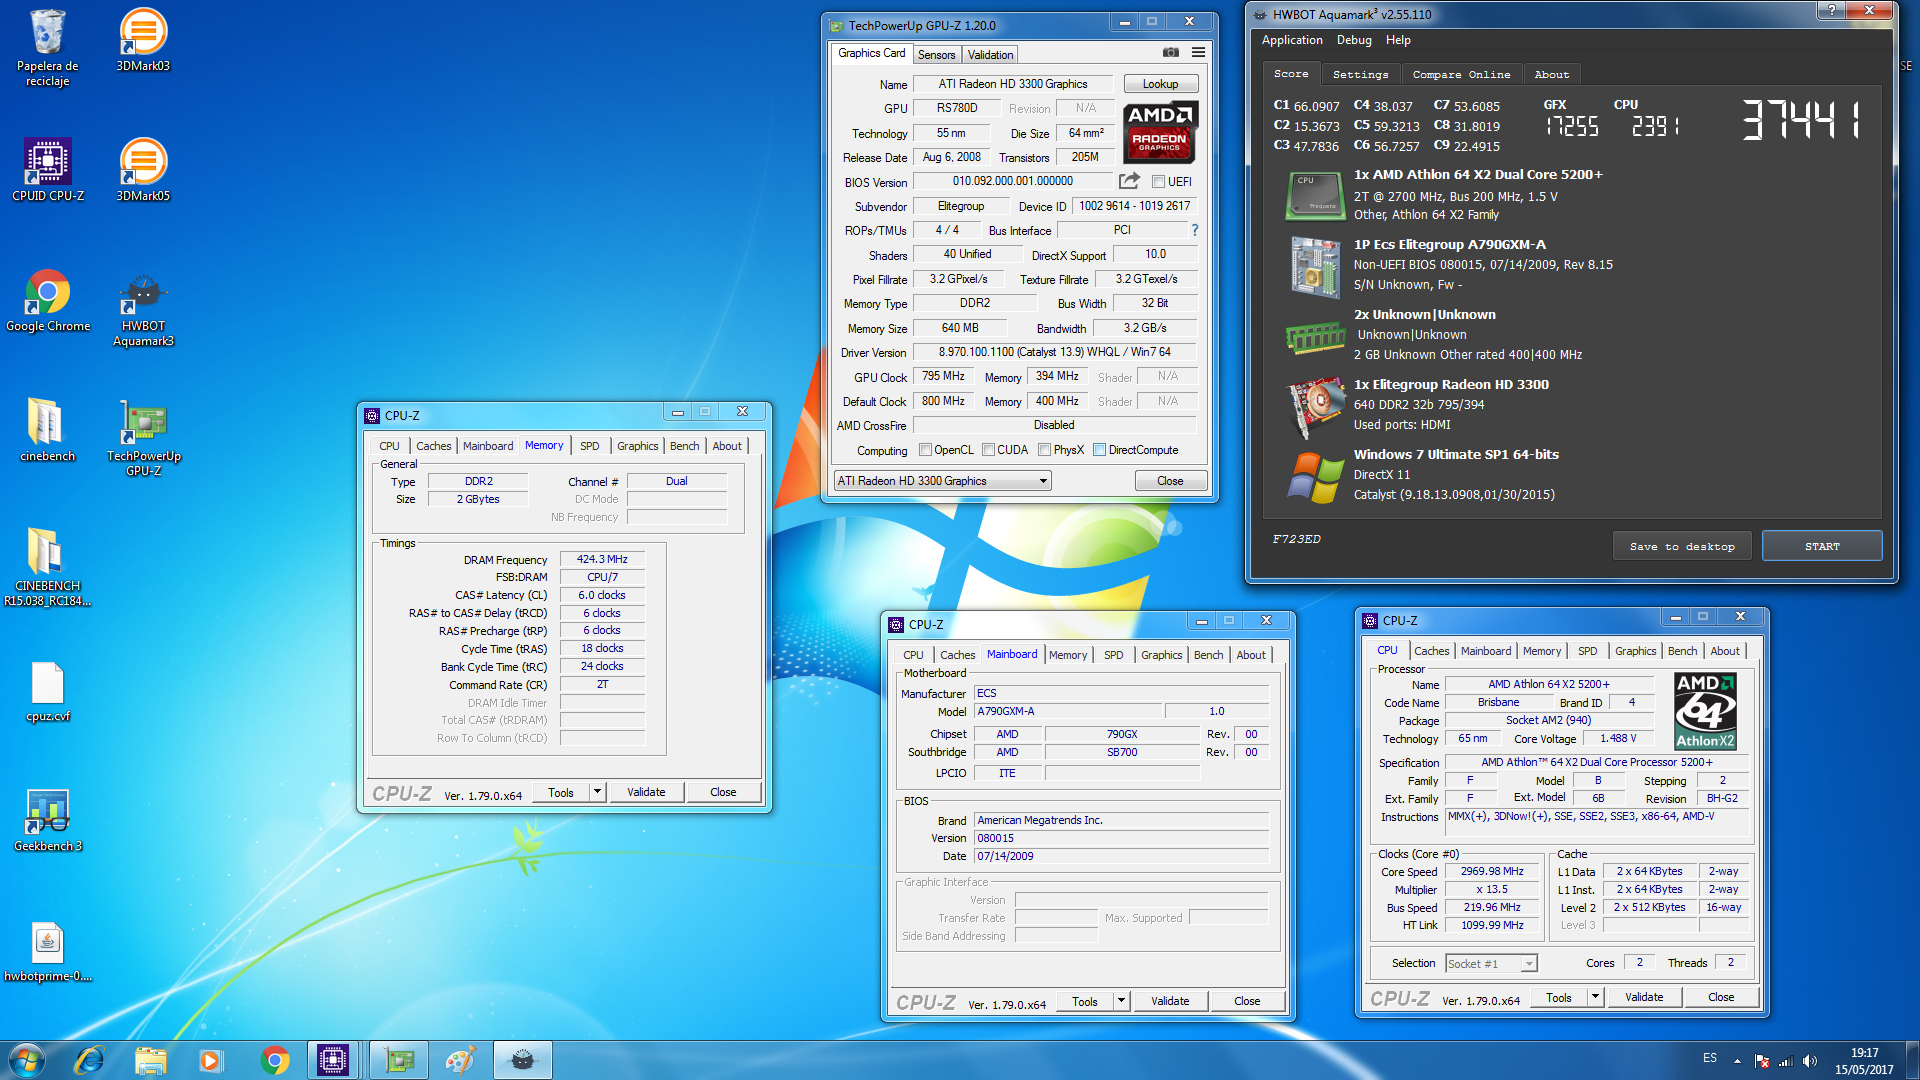The image size is (1920, 1080).
Task: Toggle the PhysX checkbox in GPU-Z
Action: (1044, 450)
